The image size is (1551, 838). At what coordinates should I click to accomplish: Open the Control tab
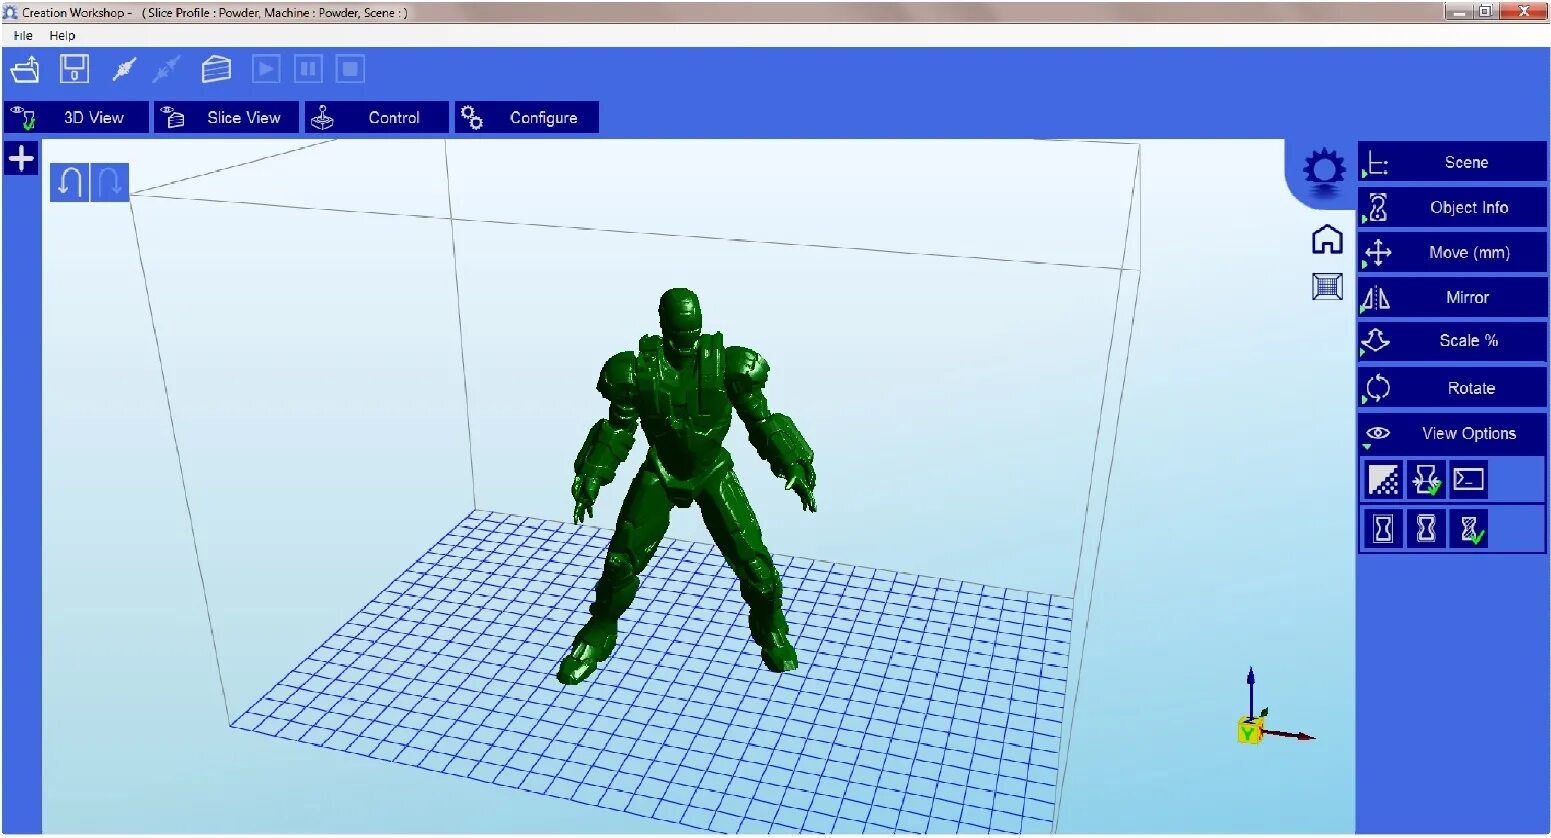click(x=376, y=117)
